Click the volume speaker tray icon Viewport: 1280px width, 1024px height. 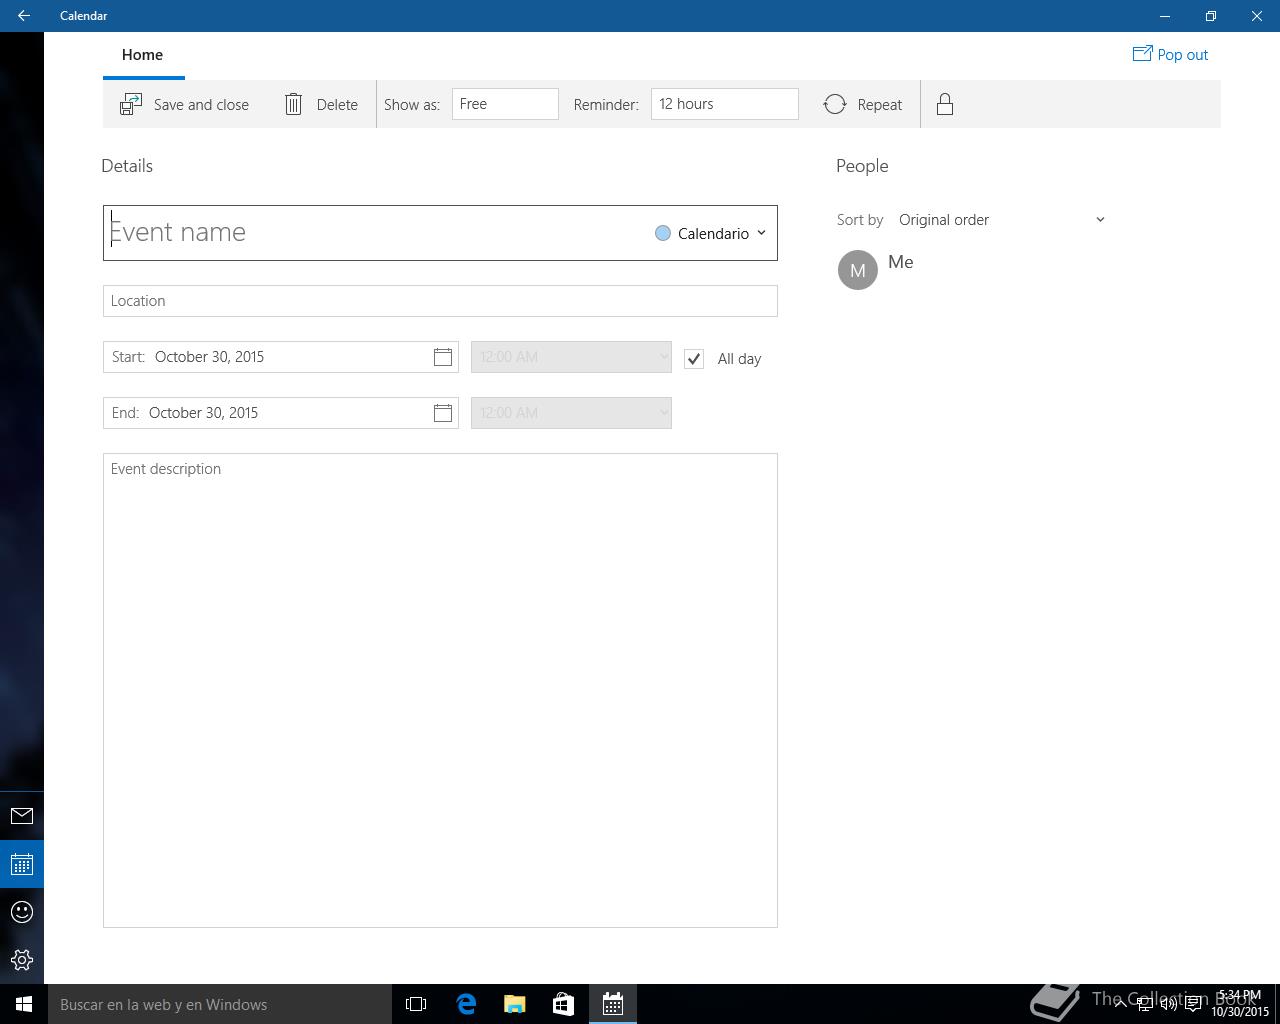pyautogui.click(x=1168, y=1004)
